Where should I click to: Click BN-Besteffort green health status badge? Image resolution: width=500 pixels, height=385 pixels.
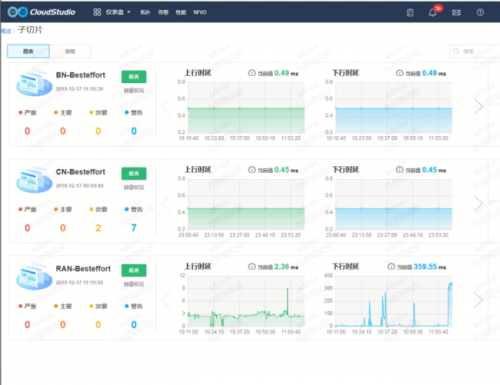click(134, 77)
